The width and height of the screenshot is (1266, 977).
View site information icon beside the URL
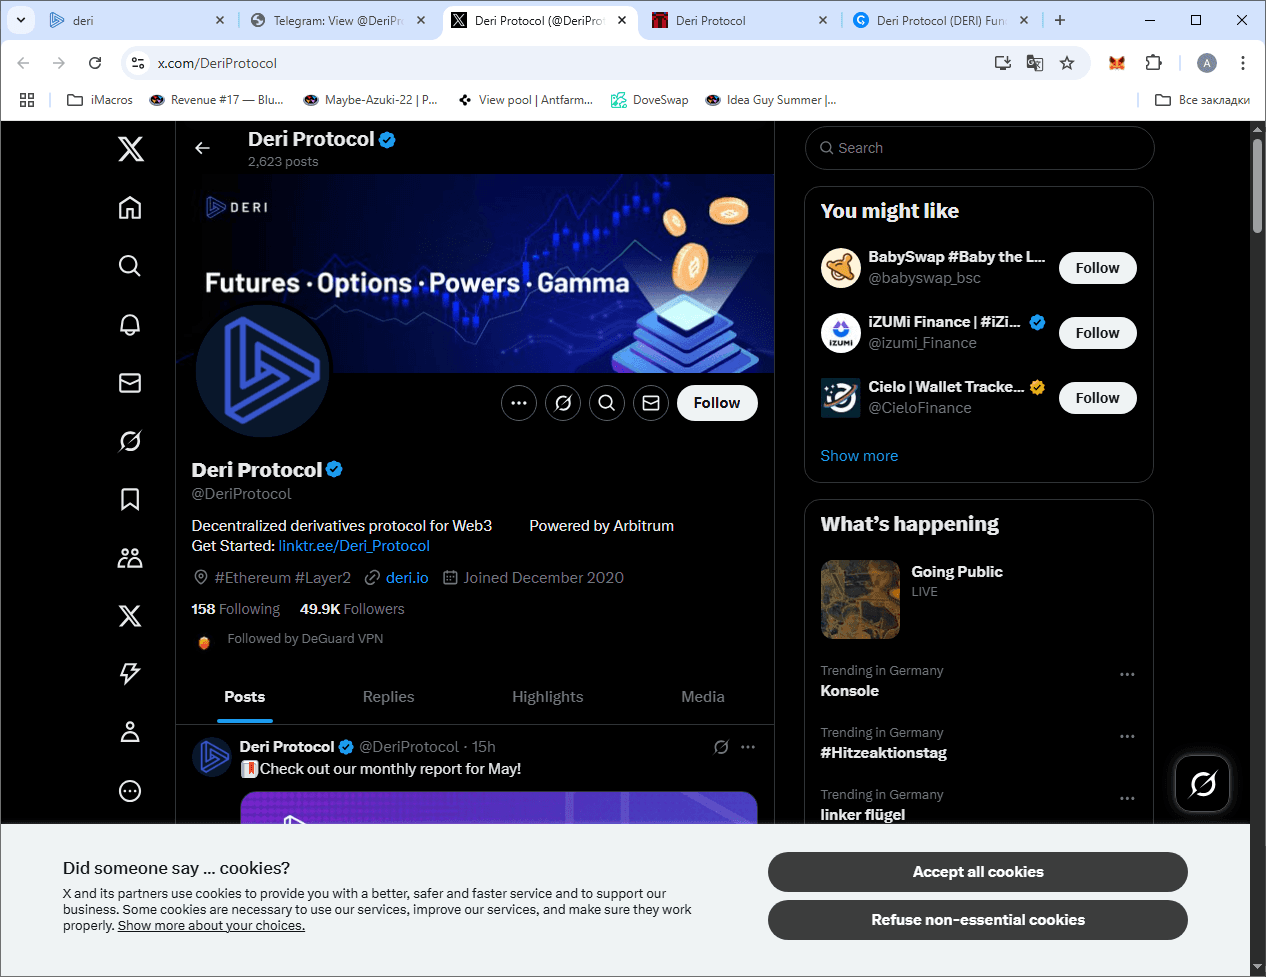[x=138, y=63]
